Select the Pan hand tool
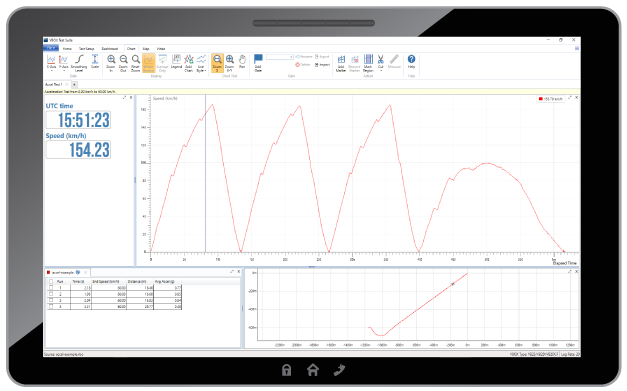 point(242,60)
